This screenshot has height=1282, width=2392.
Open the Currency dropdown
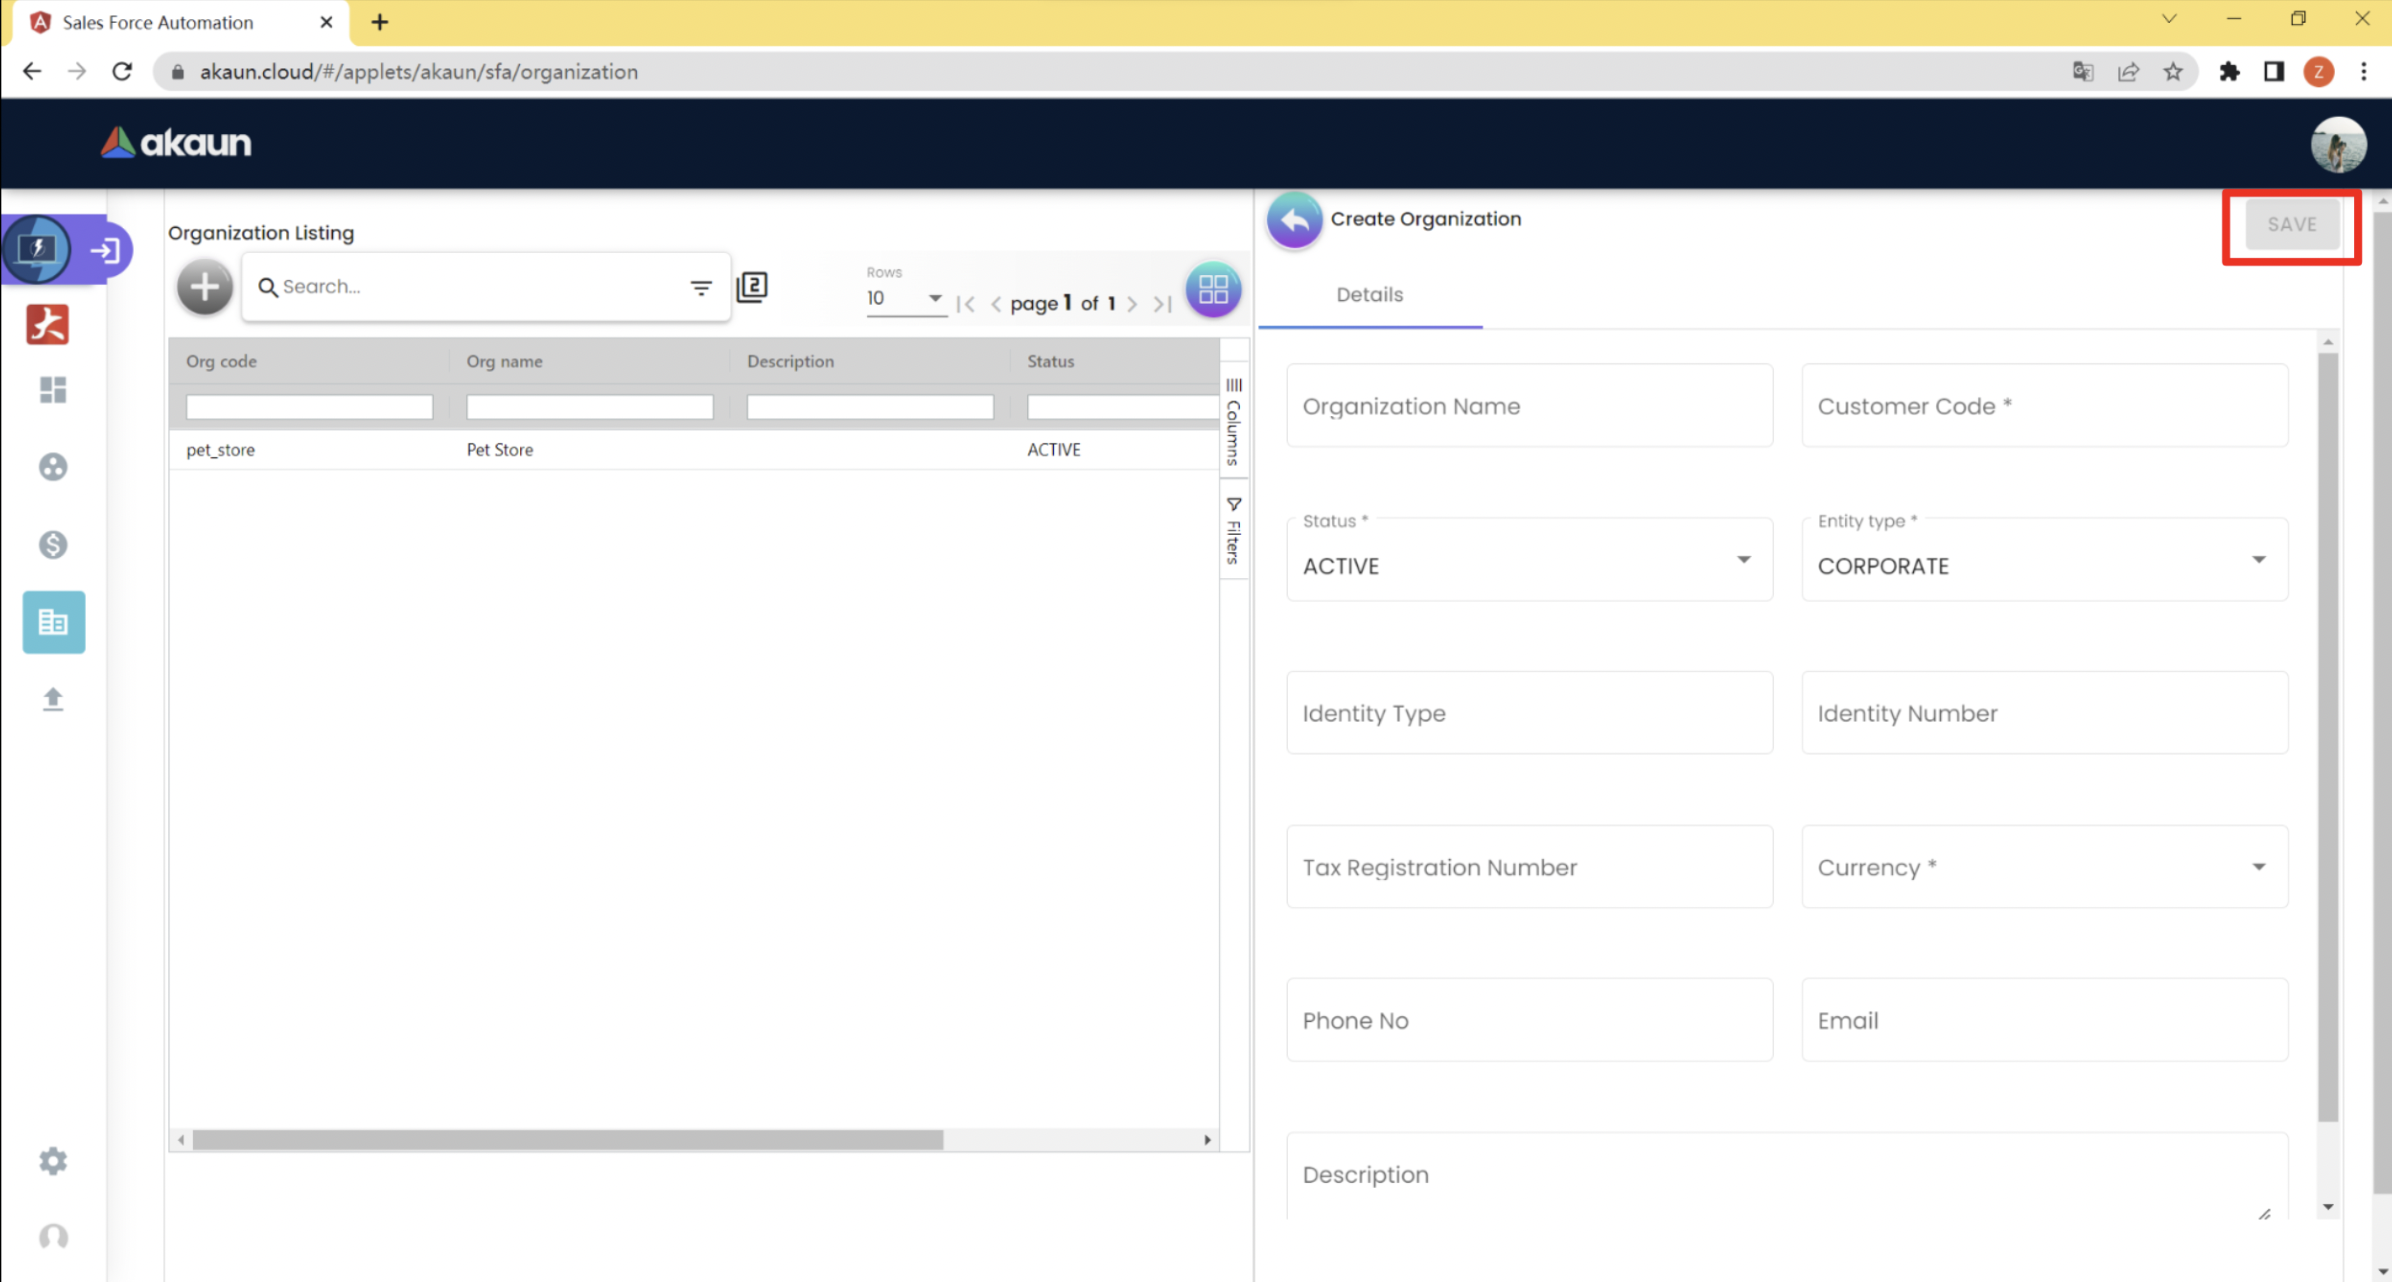click(x=2043, y=867)
